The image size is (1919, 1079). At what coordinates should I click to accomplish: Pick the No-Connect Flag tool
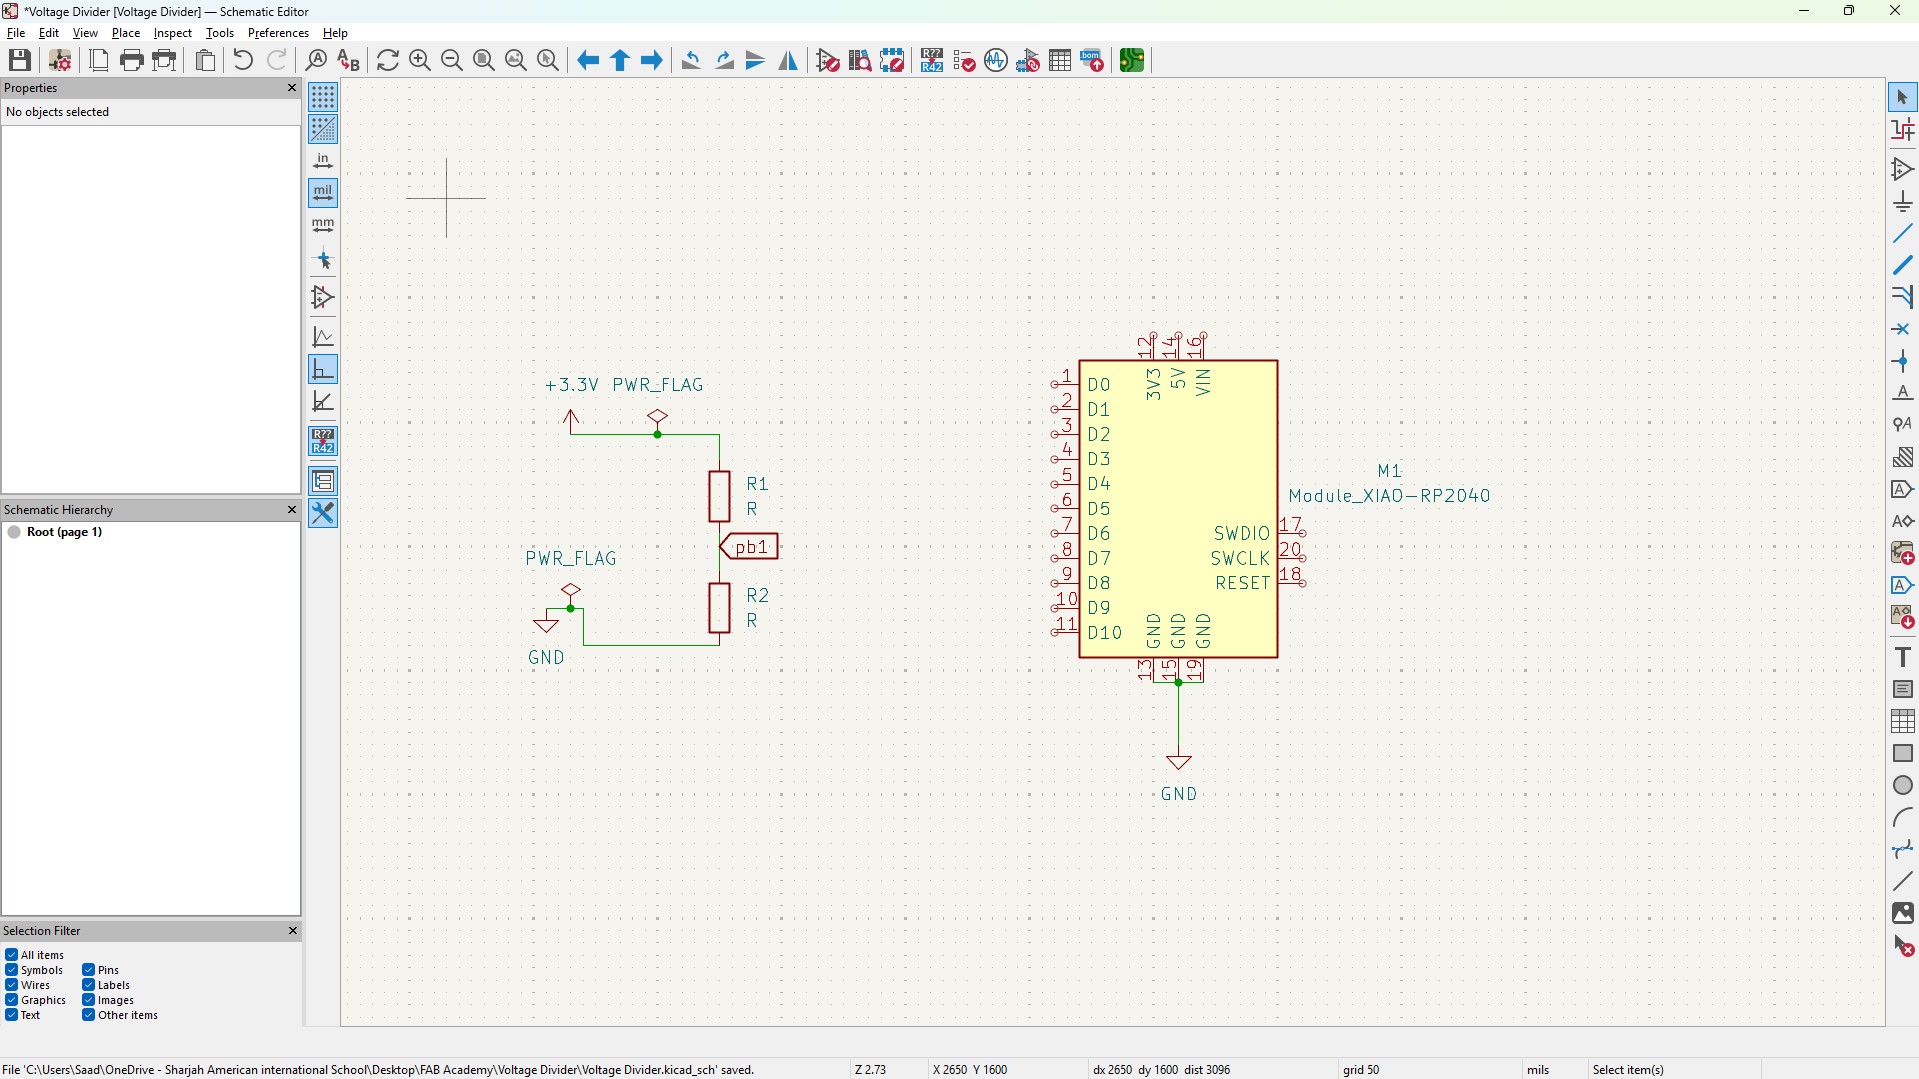pos(1902,329)
